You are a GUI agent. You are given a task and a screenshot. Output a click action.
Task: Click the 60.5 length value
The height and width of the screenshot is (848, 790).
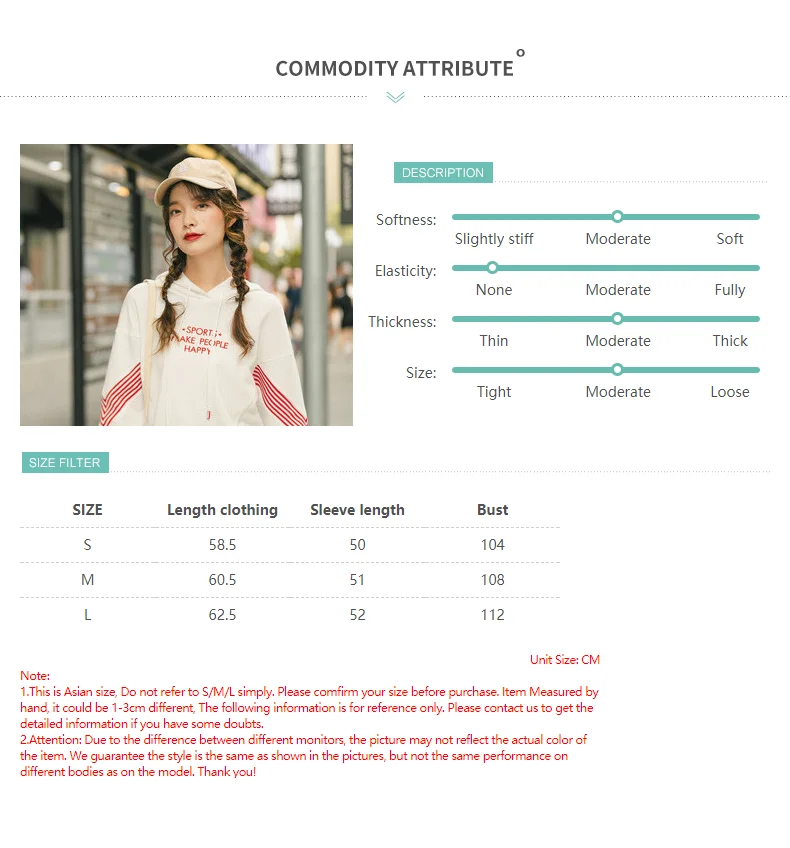pos(222,580)
